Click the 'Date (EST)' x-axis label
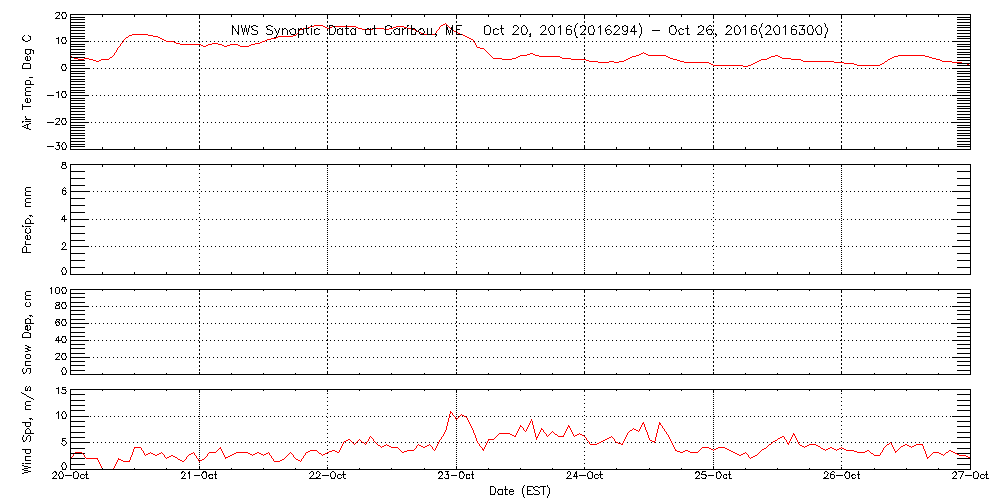 [x=520, y=491]
